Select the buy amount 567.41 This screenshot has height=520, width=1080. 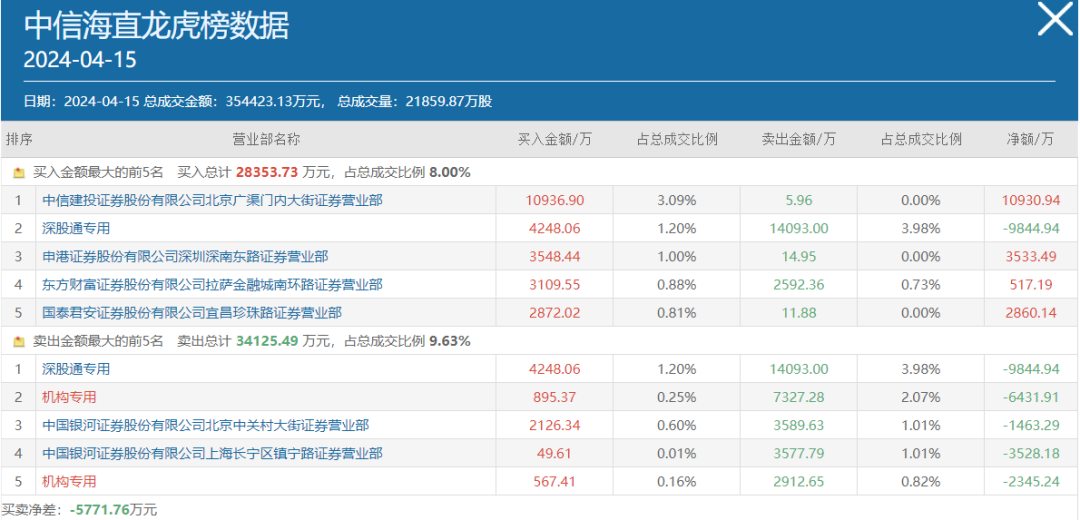[x=554, y=481]
